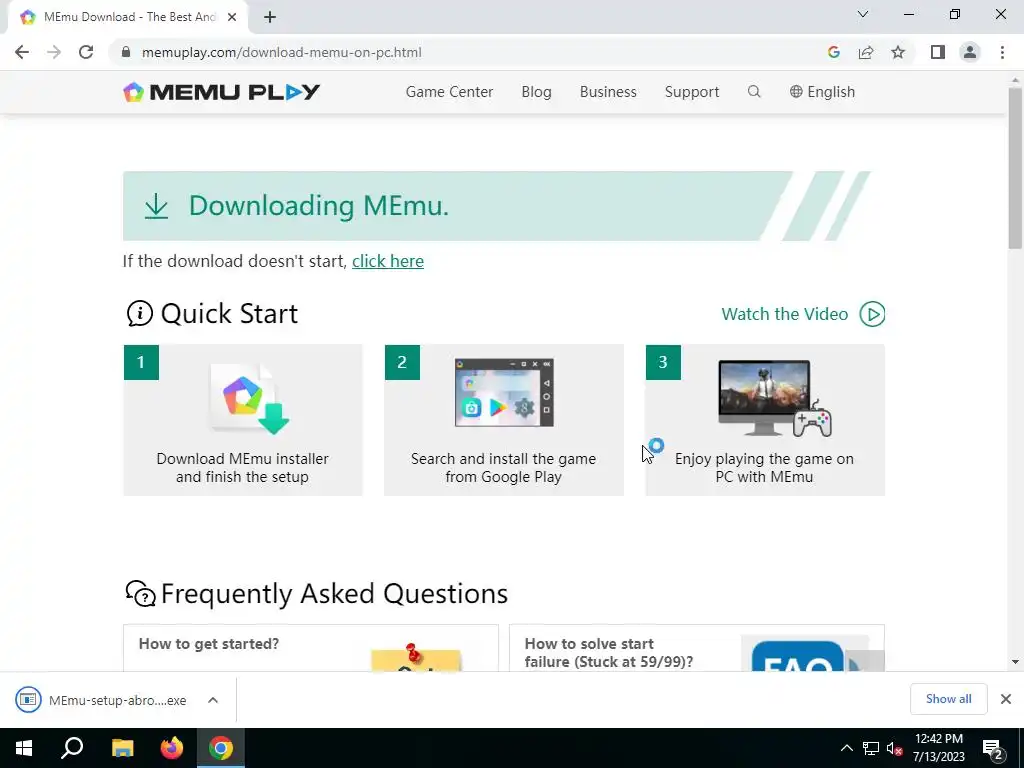Change language from English

tap(822, 92)
